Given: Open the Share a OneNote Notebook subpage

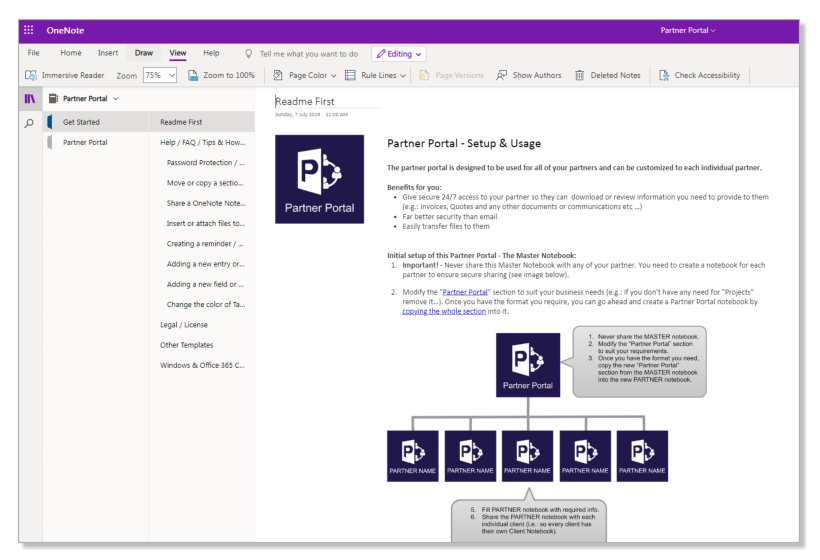Looking at the screenshot, I should coord(202,203).
